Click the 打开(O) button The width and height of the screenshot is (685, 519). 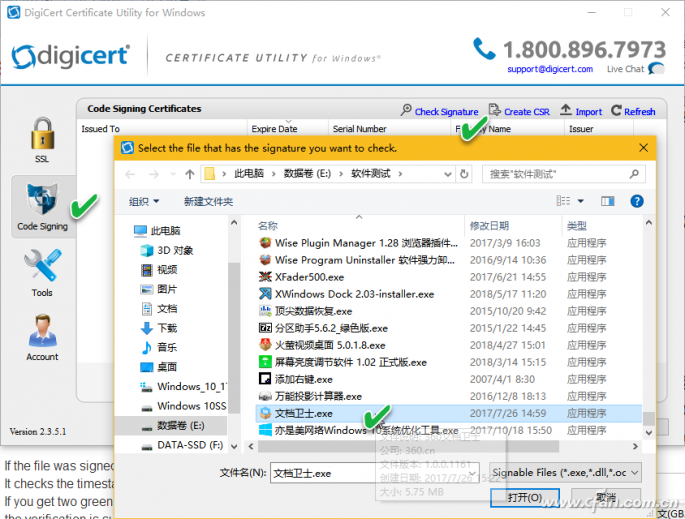coord(525,497)
